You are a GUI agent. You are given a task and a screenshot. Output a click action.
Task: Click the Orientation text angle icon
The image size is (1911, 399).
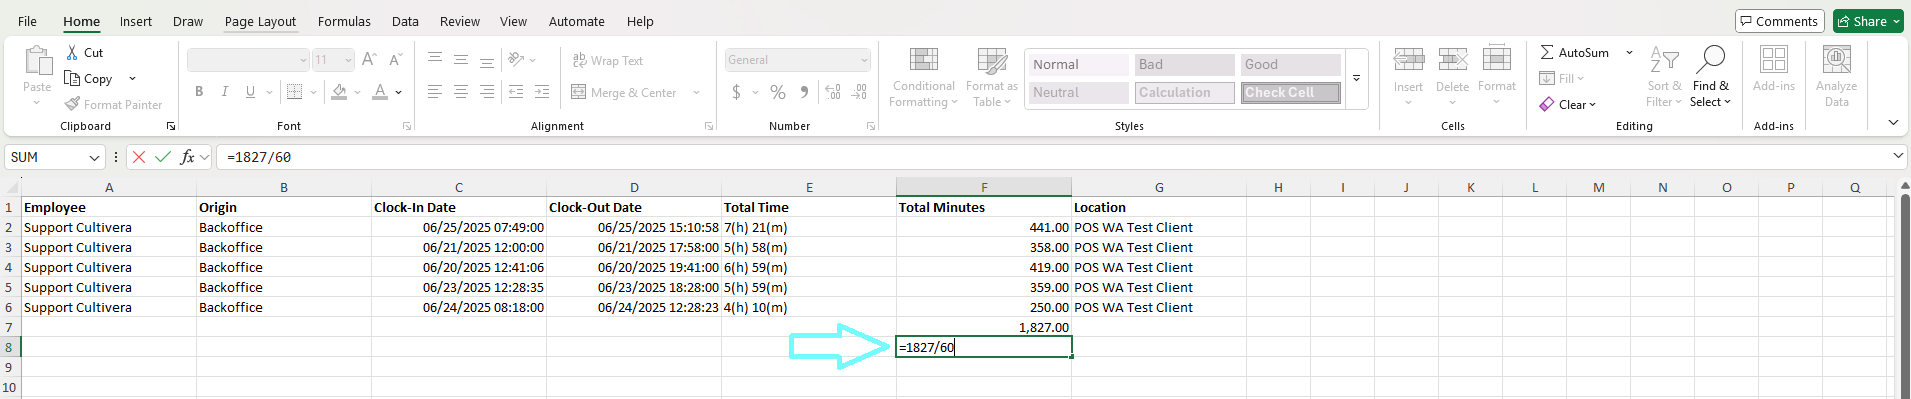click(516, 60)
